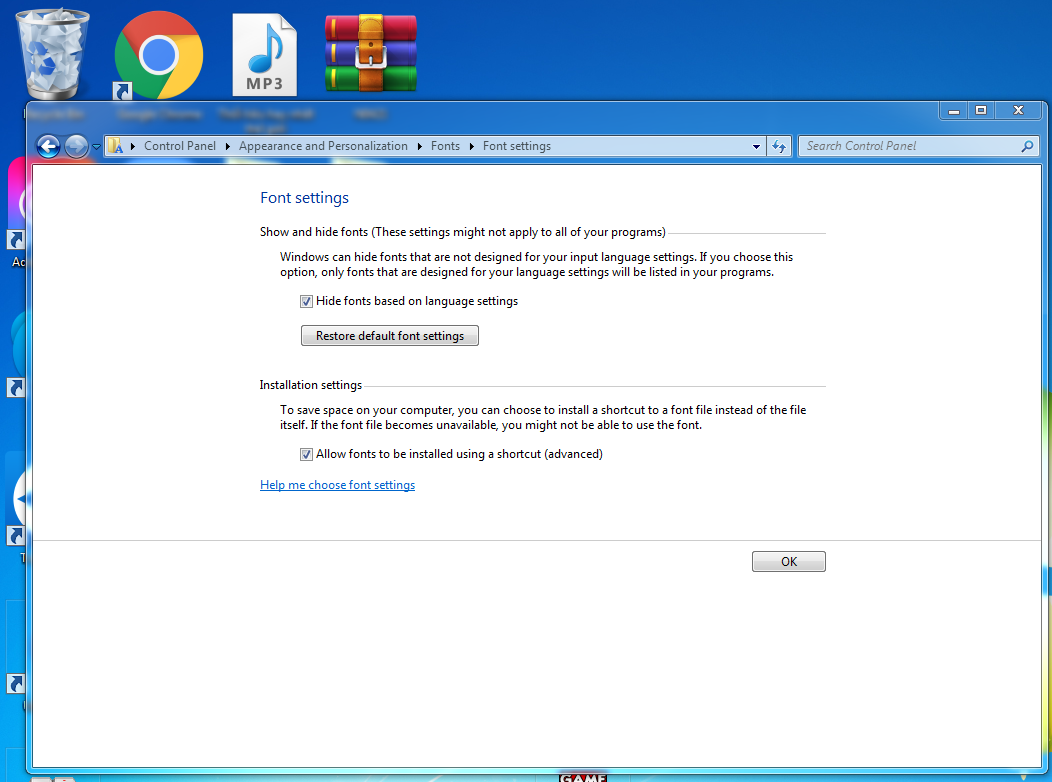The height and width of the screenshot is (782, 1052).
Task: Click the Back navigation arrow button
Action: tap(48, 146)
